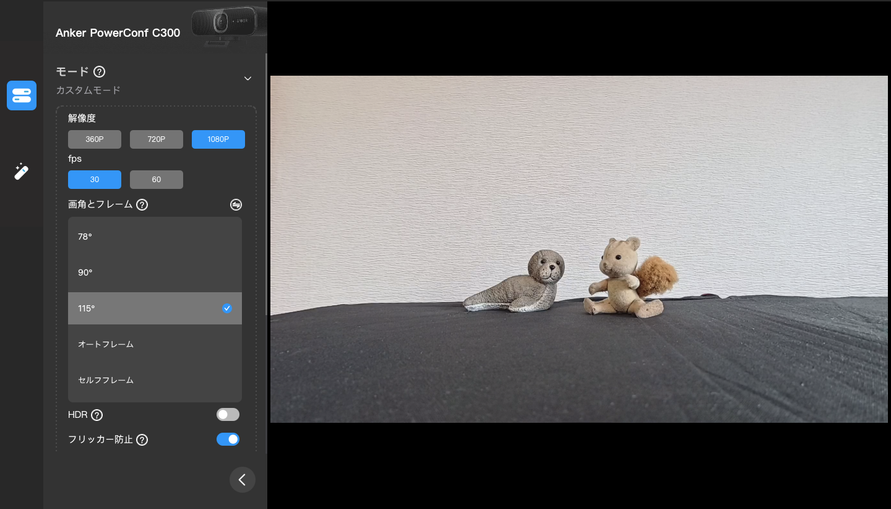Screen dimensions: 891x509
Task: Click the help icon next to 画角とフレーム
Action: pyautogui.click(x=142, y=205)
